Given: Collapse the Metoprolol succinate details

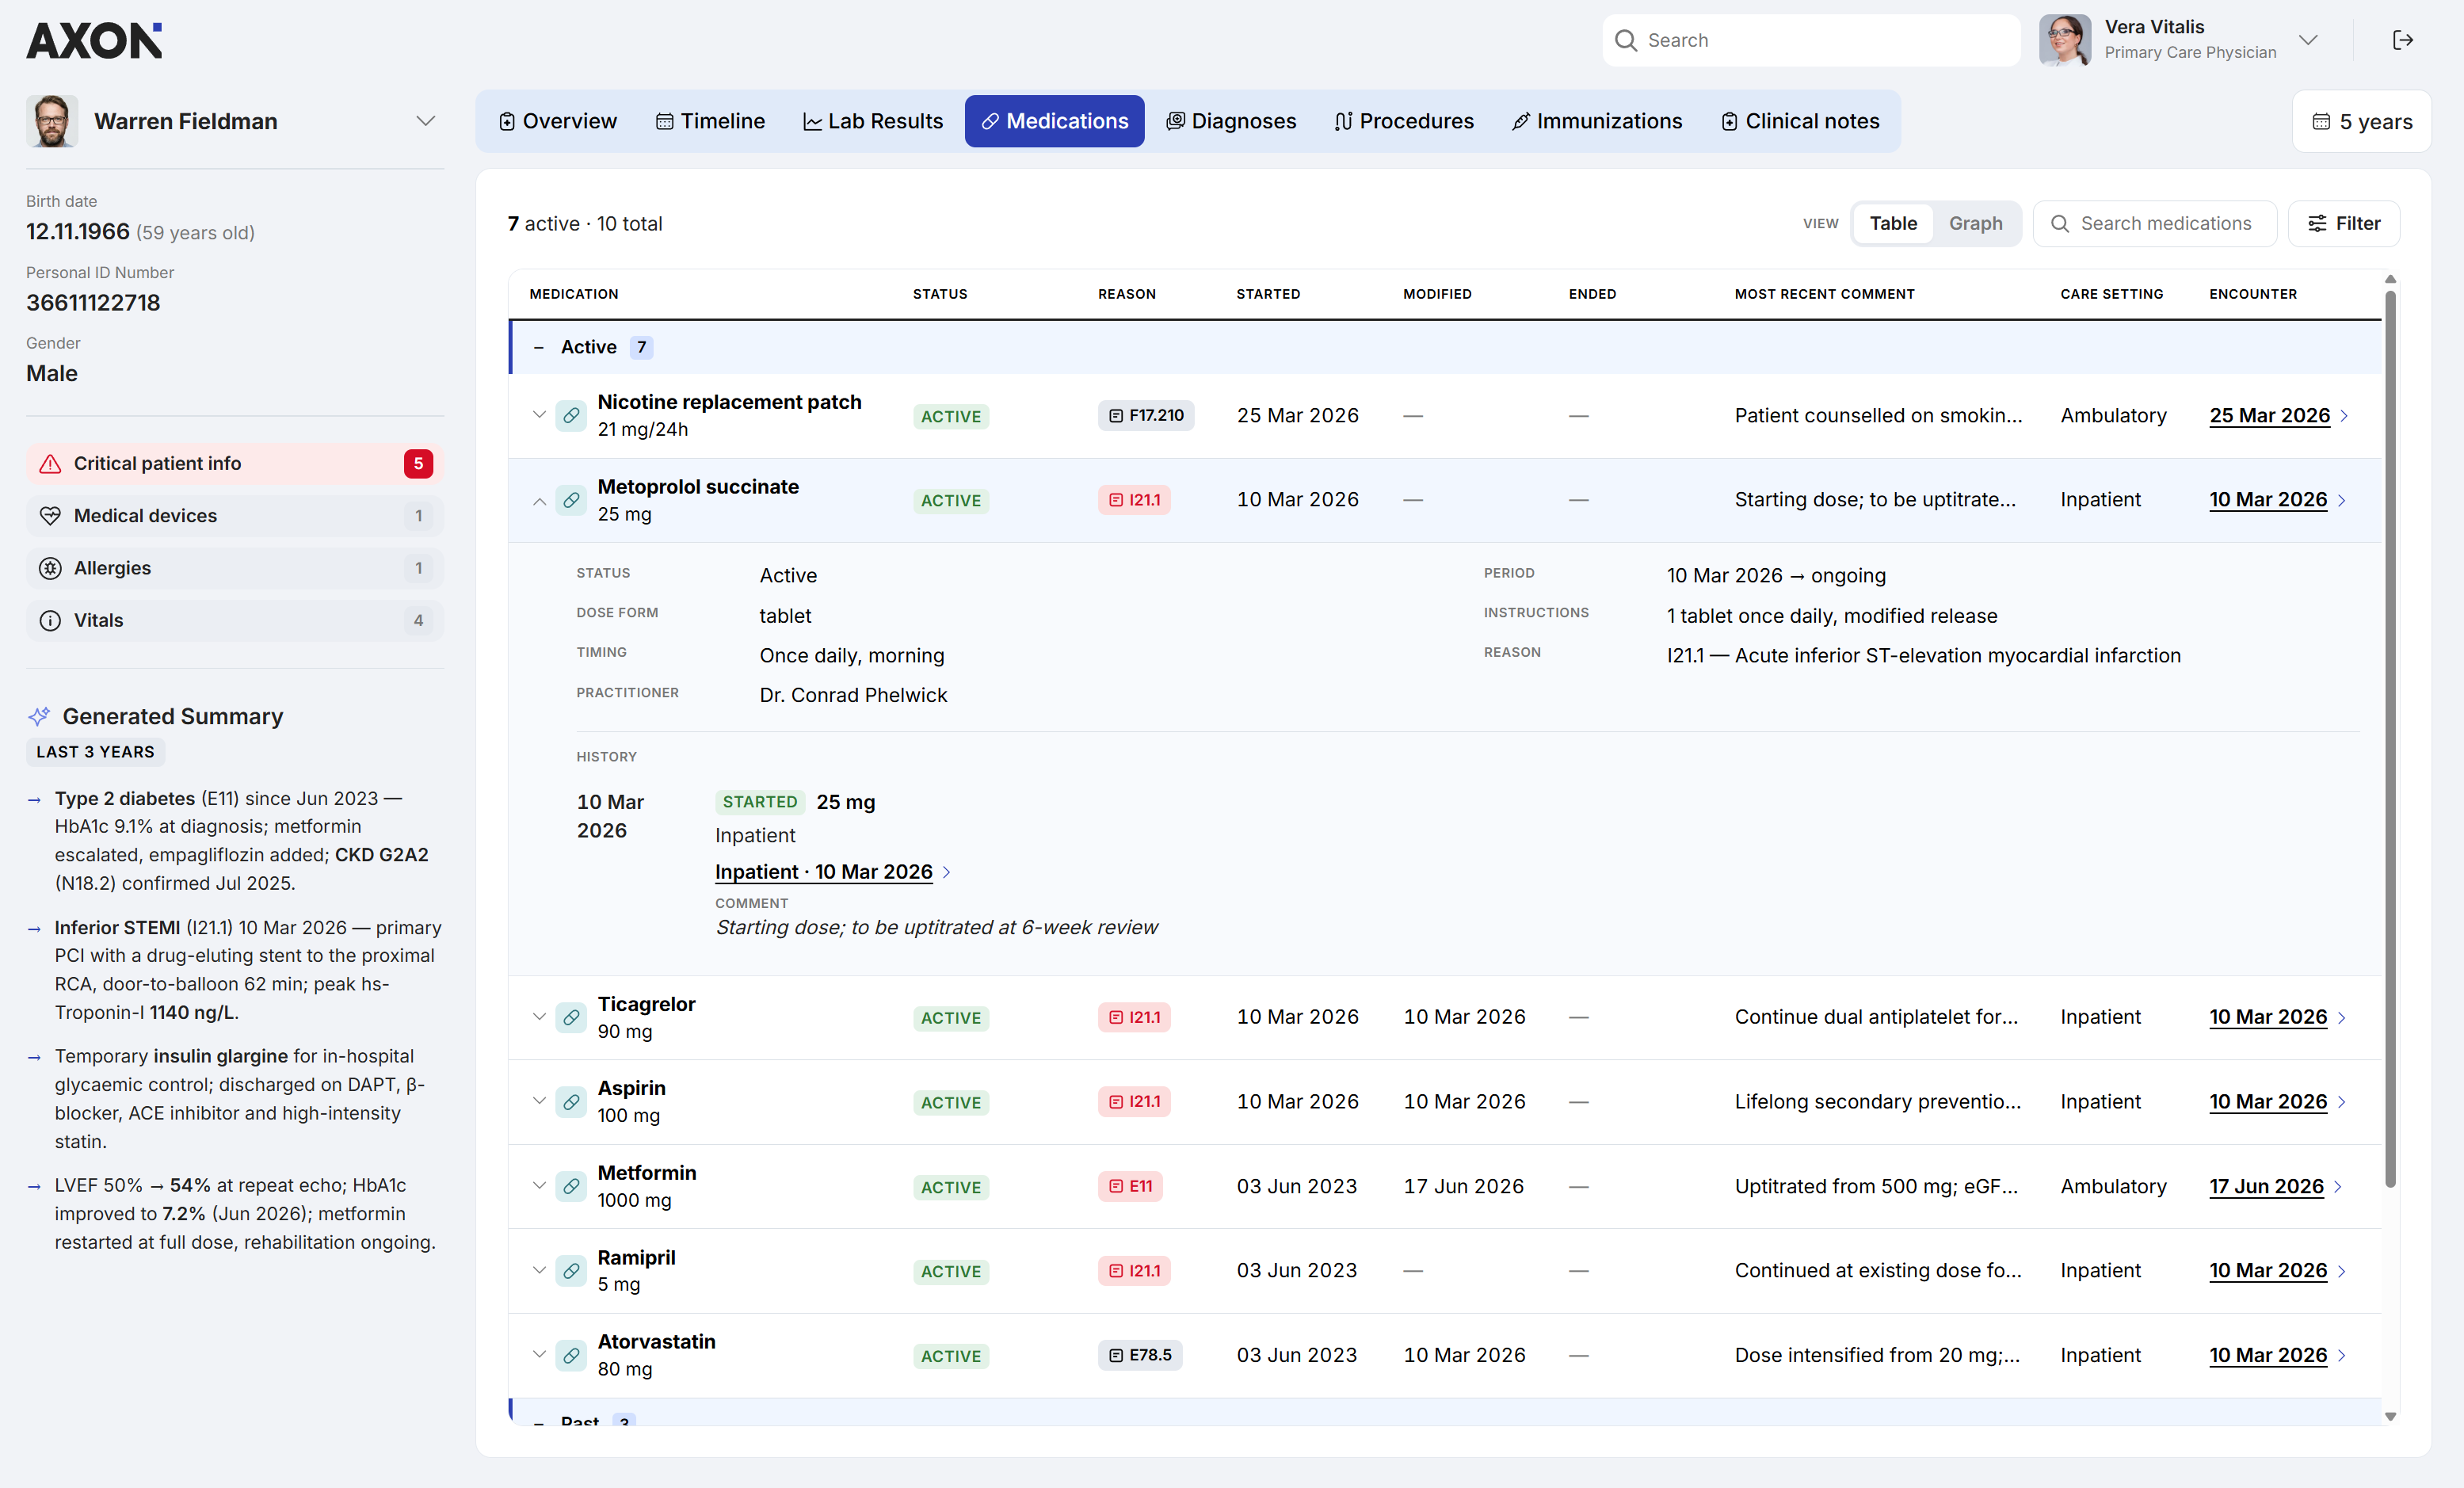Looking at the screenshot, I should pos(539,500).
